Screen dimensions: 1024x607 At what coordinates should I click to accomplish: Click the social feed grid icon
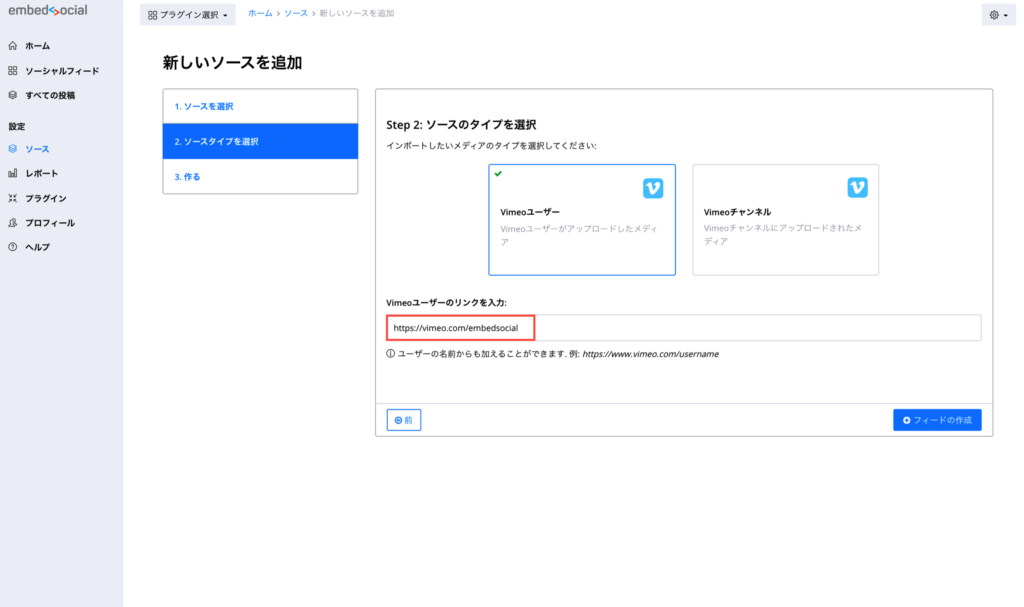tap(12, 71)
